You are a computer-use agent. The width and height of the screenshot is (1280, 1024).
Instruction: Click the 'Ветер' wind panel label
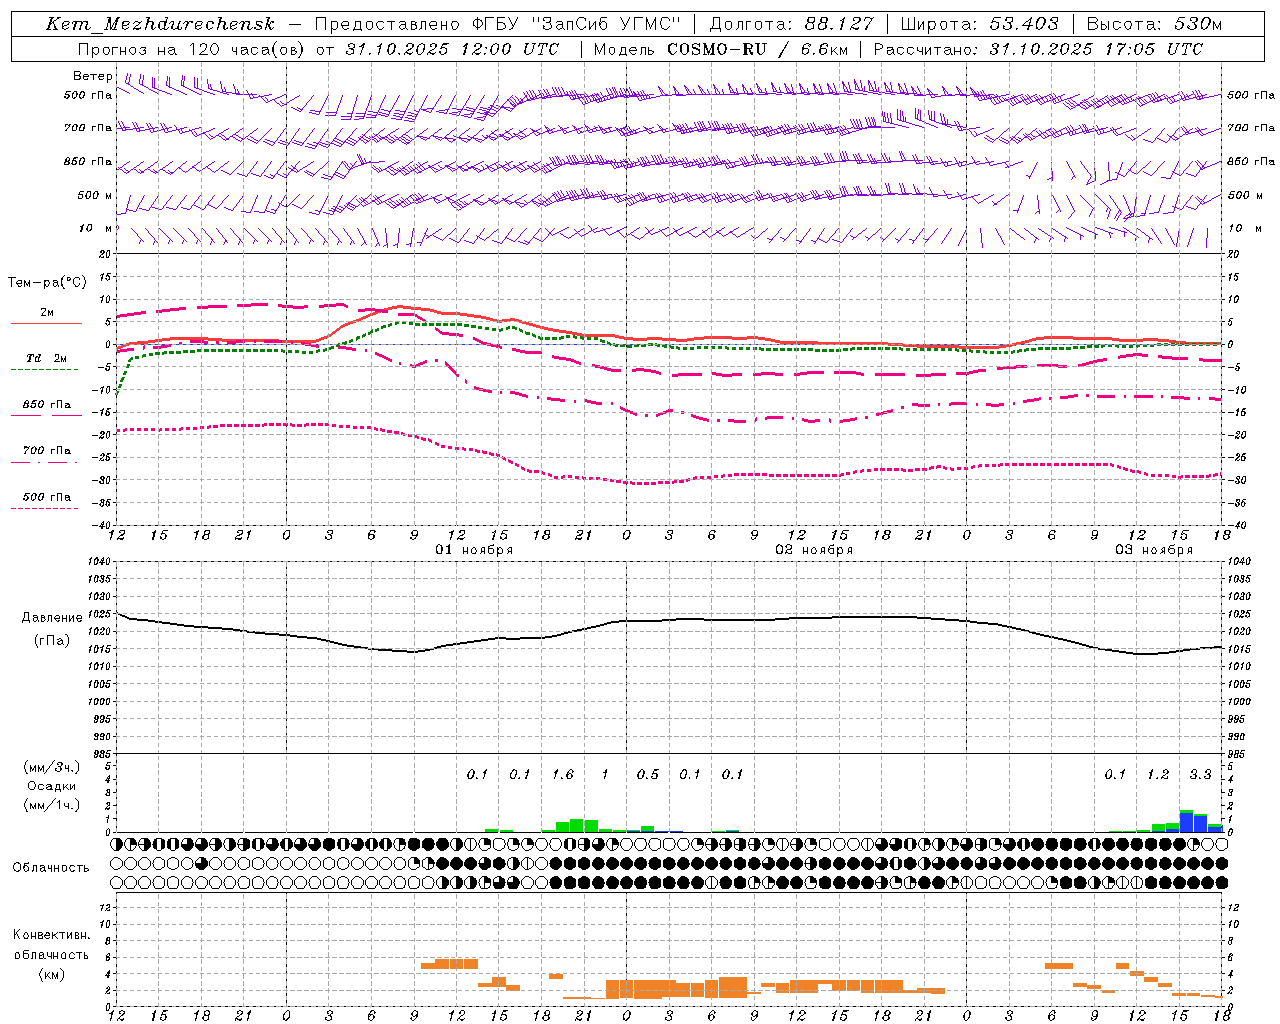click(93, 76)
